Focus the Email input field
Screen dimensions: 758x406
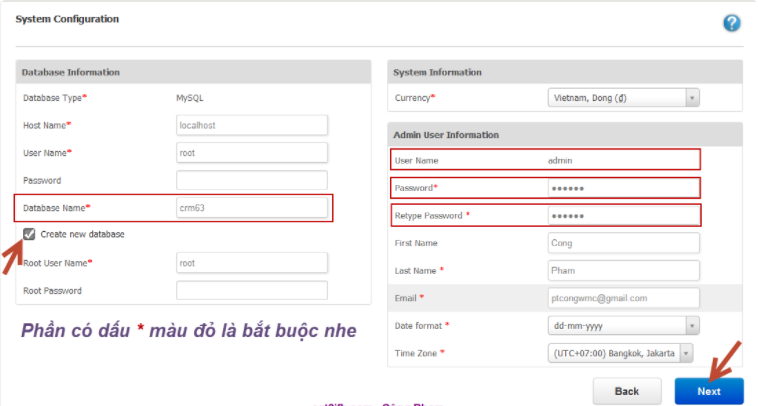pyautogui.click(x=623, y=298)
